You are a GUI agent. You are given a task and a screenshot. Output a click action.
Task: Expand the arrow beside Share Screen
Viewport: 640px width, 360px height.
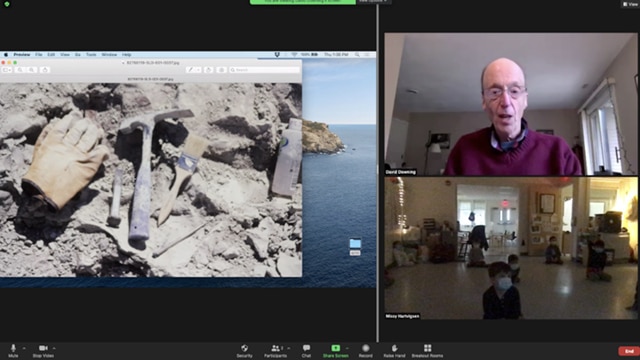[x=347, y=348]
